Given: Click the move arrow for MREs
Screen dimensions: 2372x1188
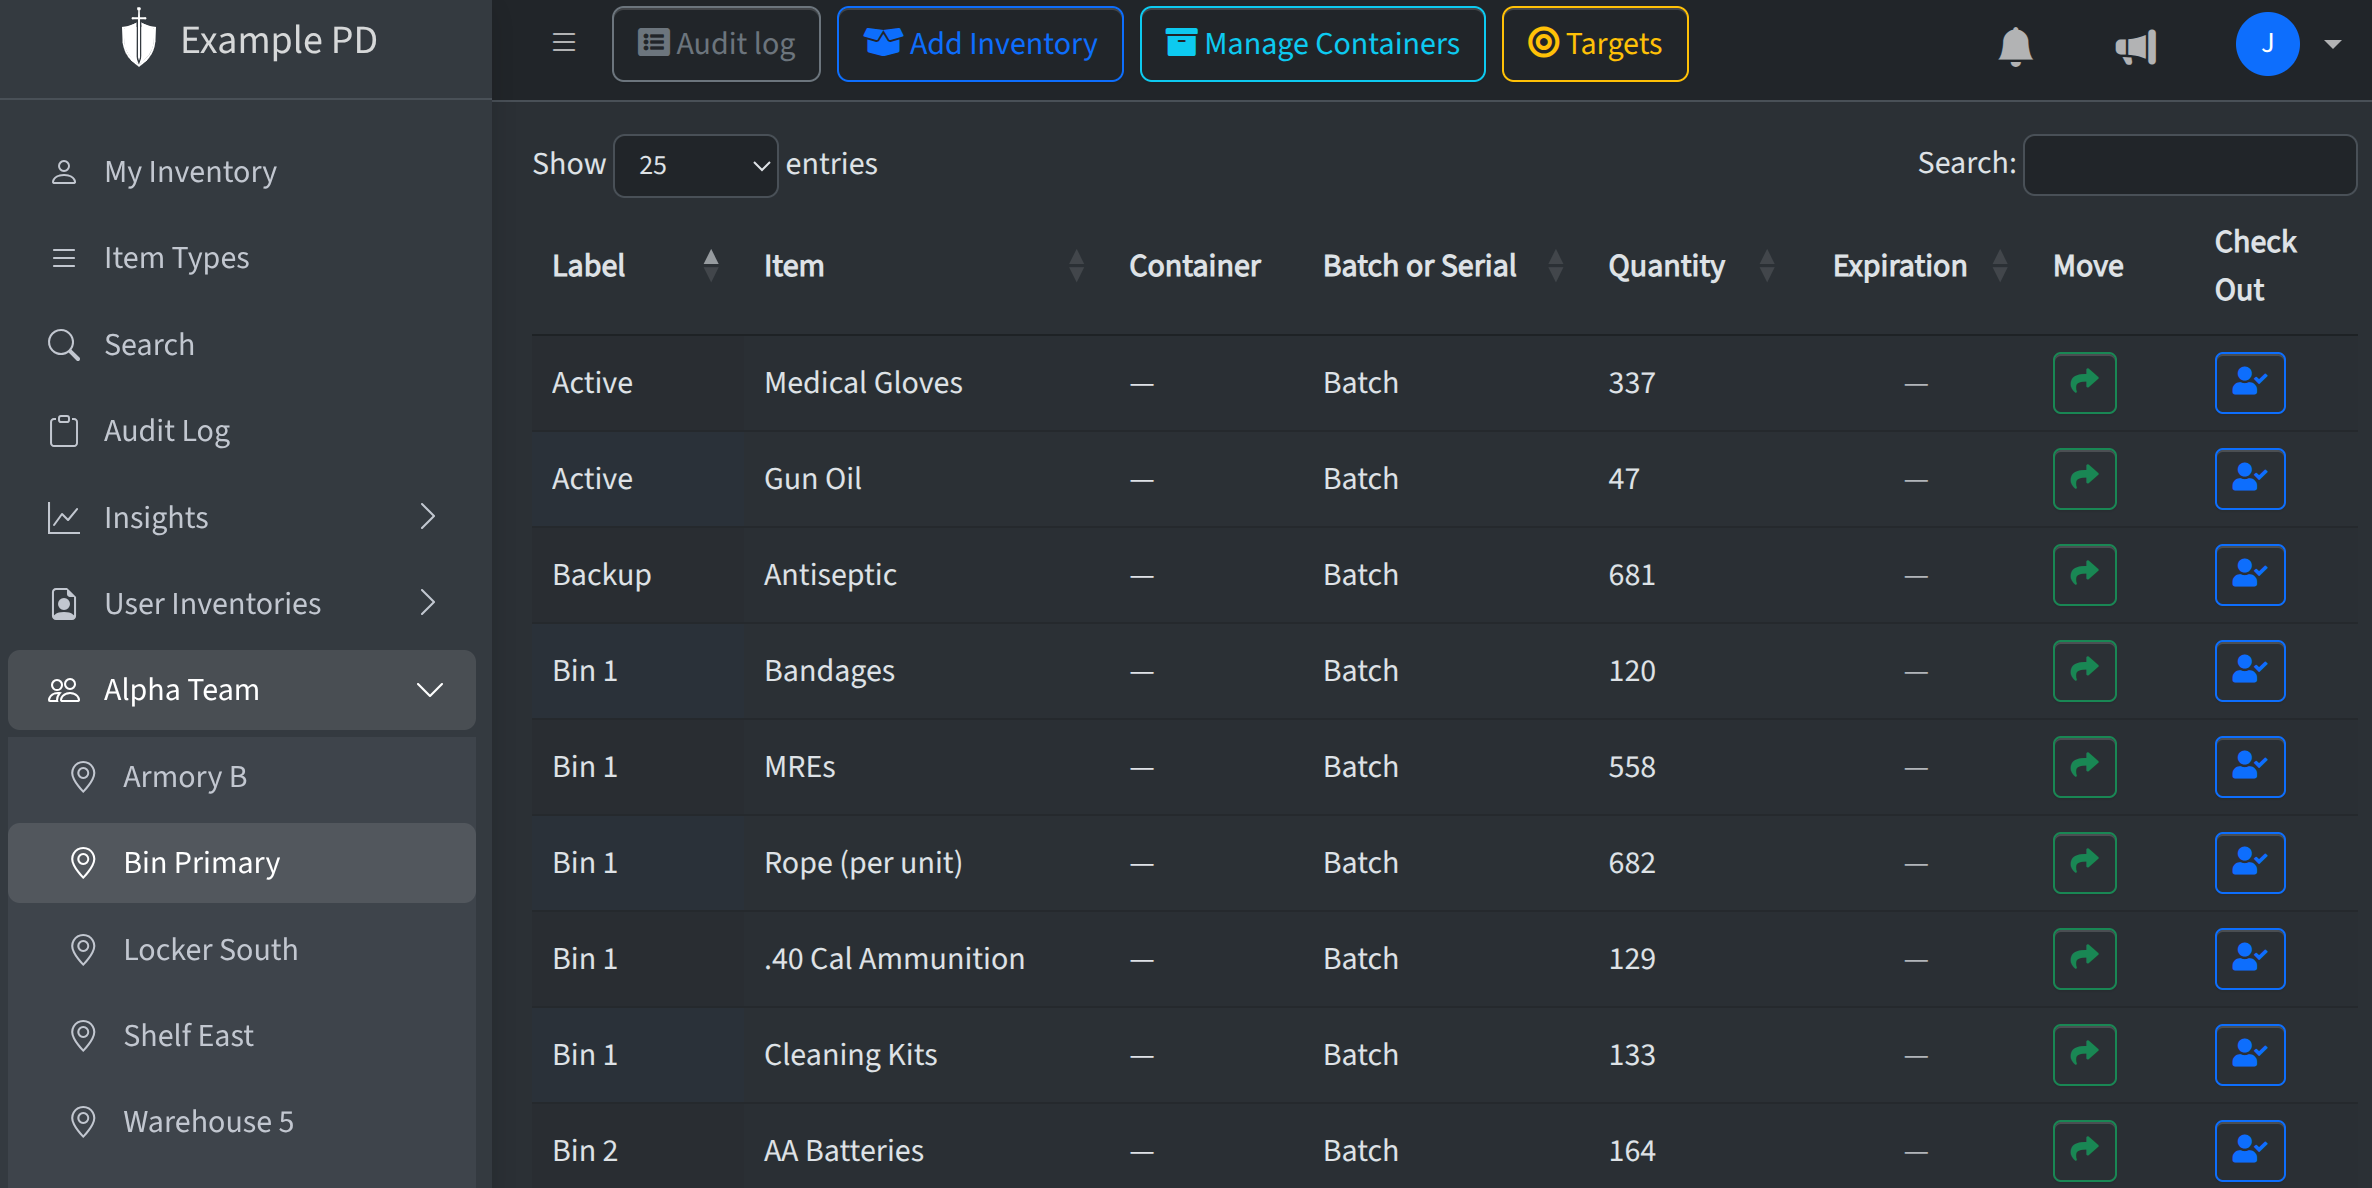Looking at the screenshot, I should 2084,767.
